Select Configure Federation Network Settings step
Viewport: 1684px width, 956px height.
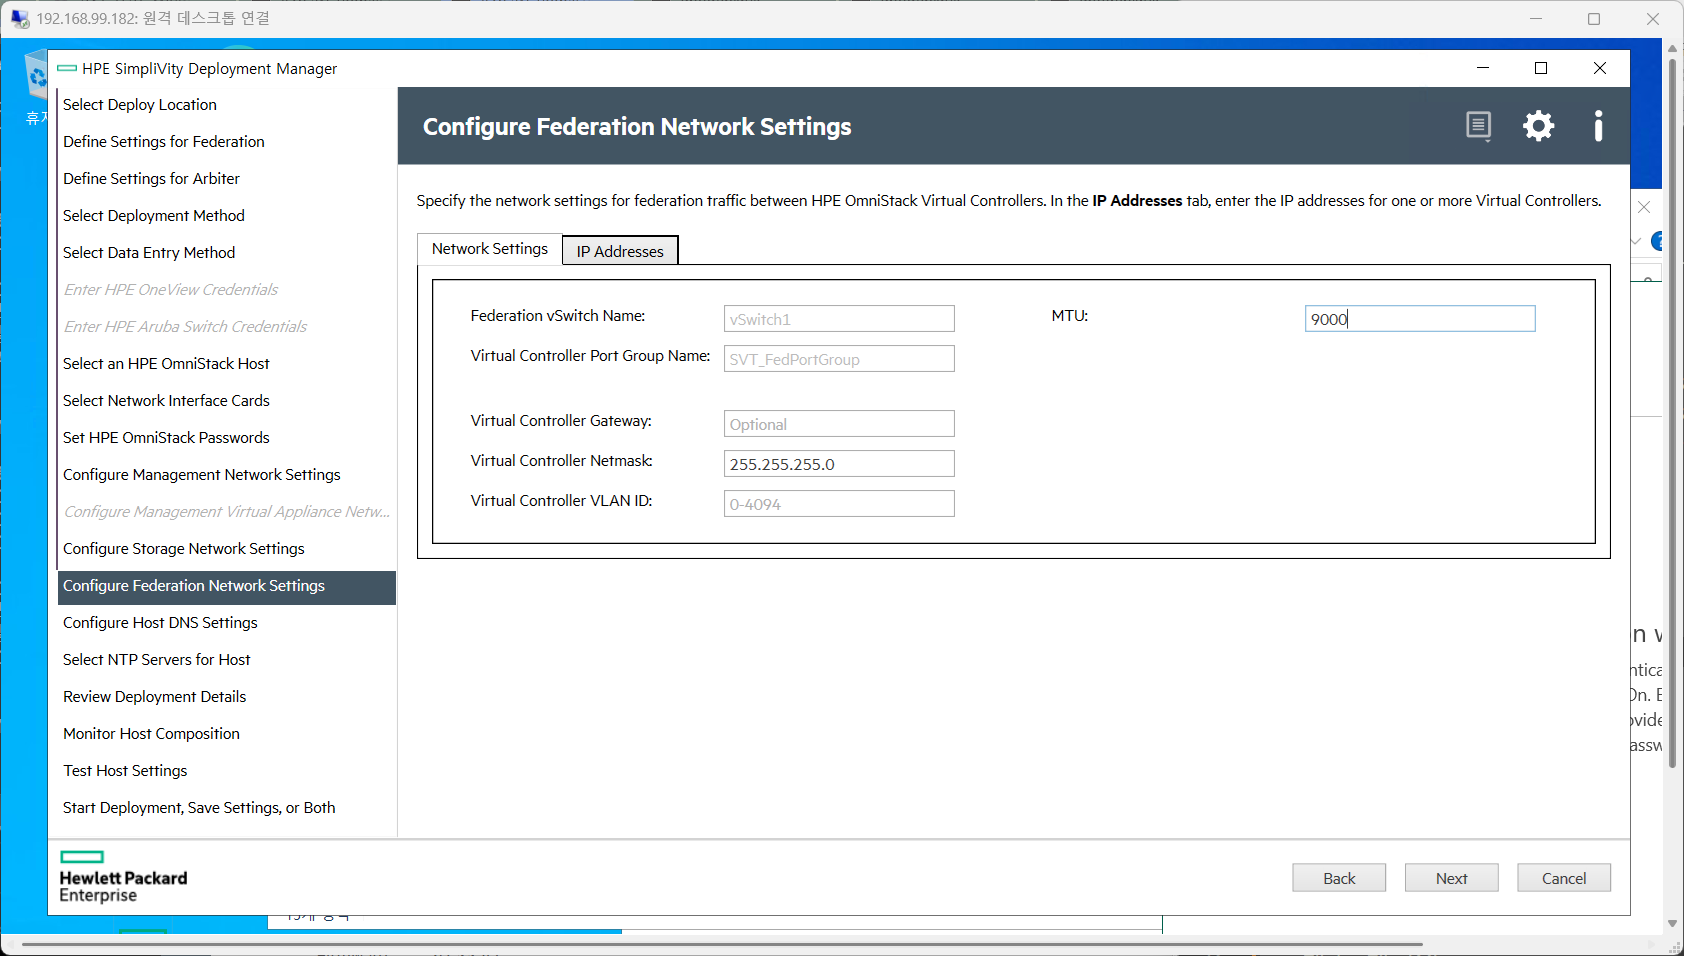(x=227, y=586)
